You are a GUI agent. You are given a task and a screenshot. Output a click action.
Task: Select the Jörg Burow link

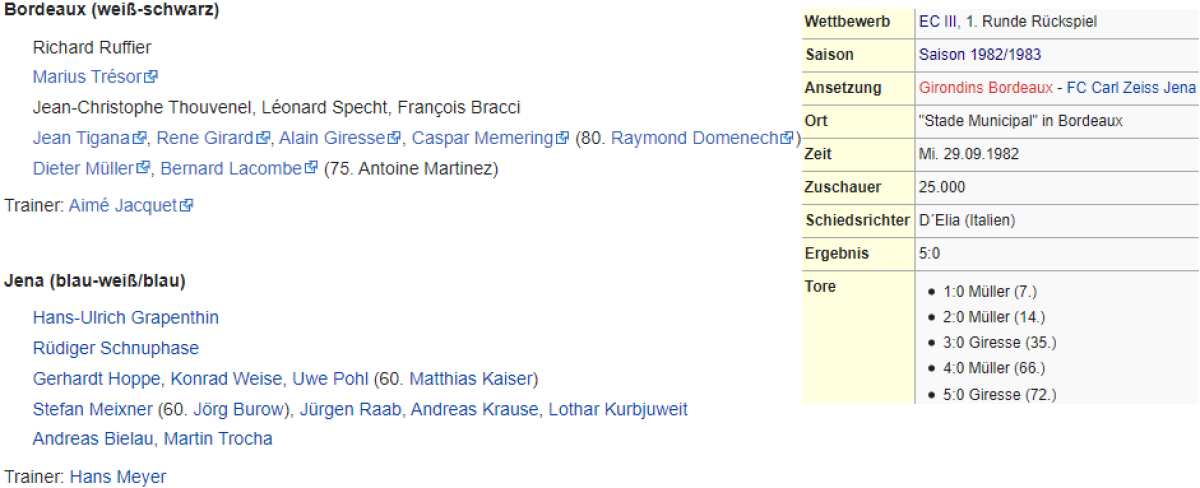(x=243, y=409)
